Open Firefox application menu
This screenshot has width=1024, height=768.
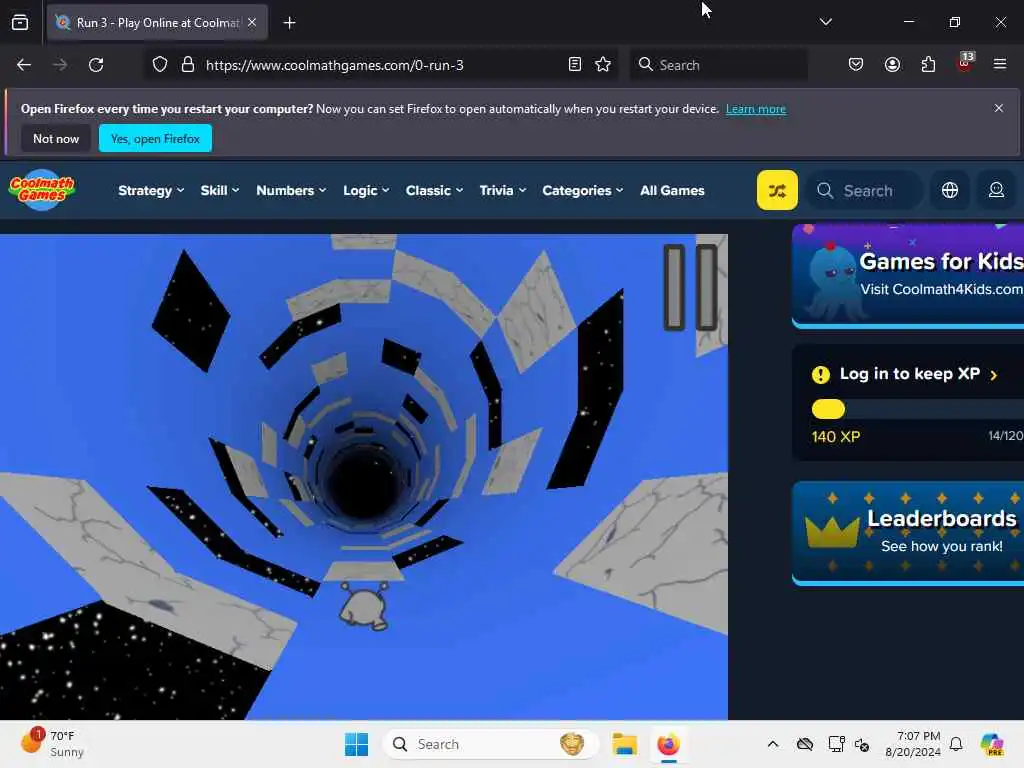pos(999,64)
